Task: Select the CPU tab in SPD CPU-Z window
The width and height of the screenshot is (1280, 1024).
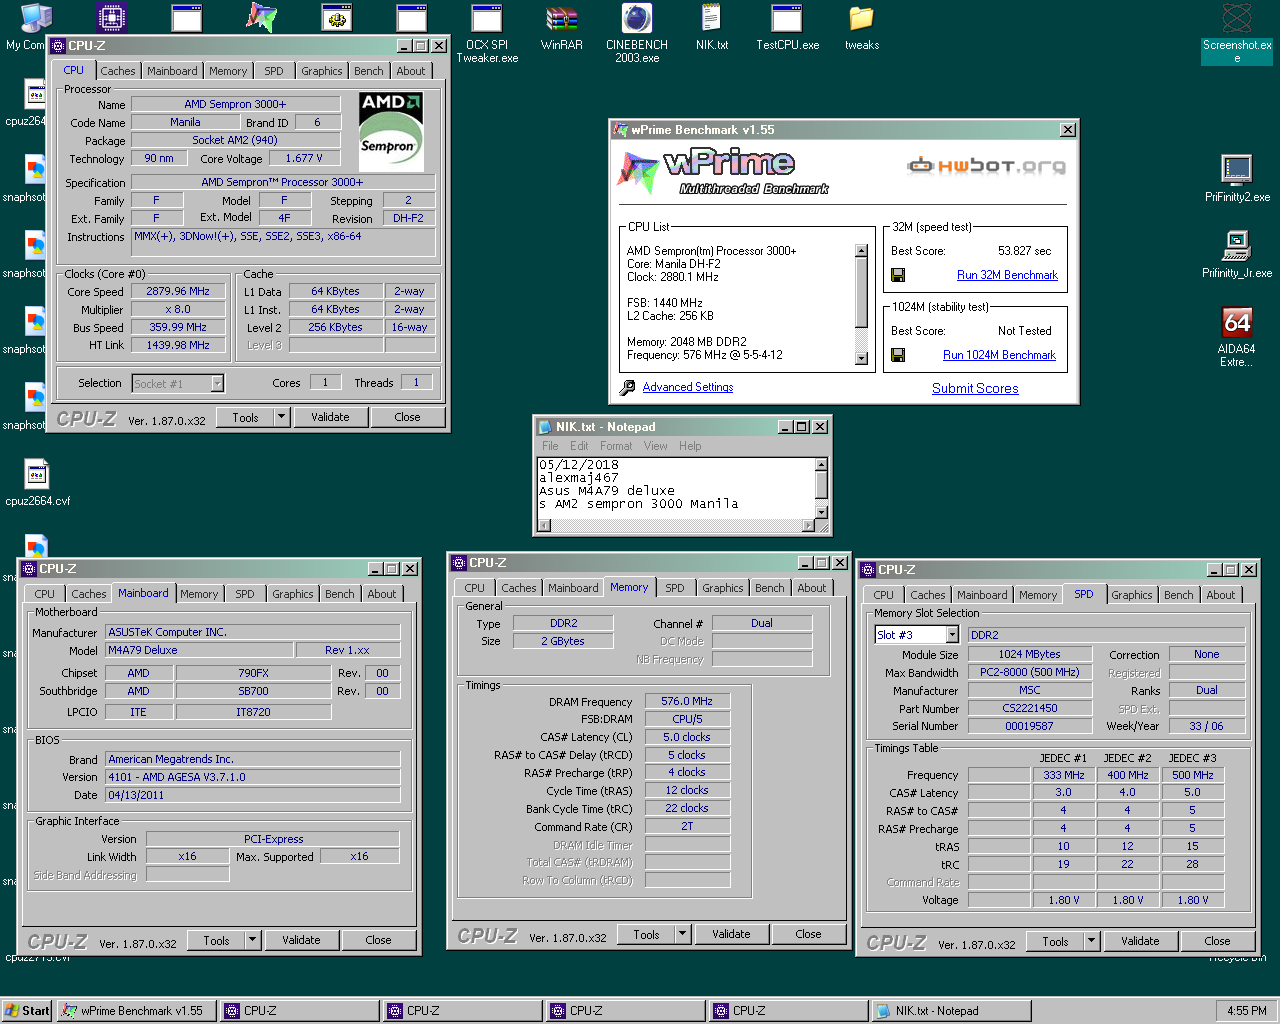Action: [883, 595]
